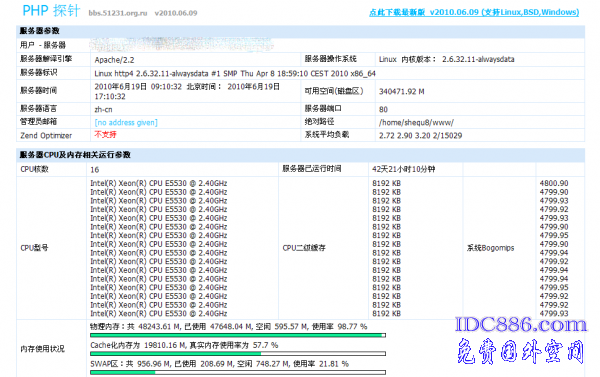Screen dimensions: 600x377
Task: Click the SWAP usage progress bar
Action: pos(238,372)
